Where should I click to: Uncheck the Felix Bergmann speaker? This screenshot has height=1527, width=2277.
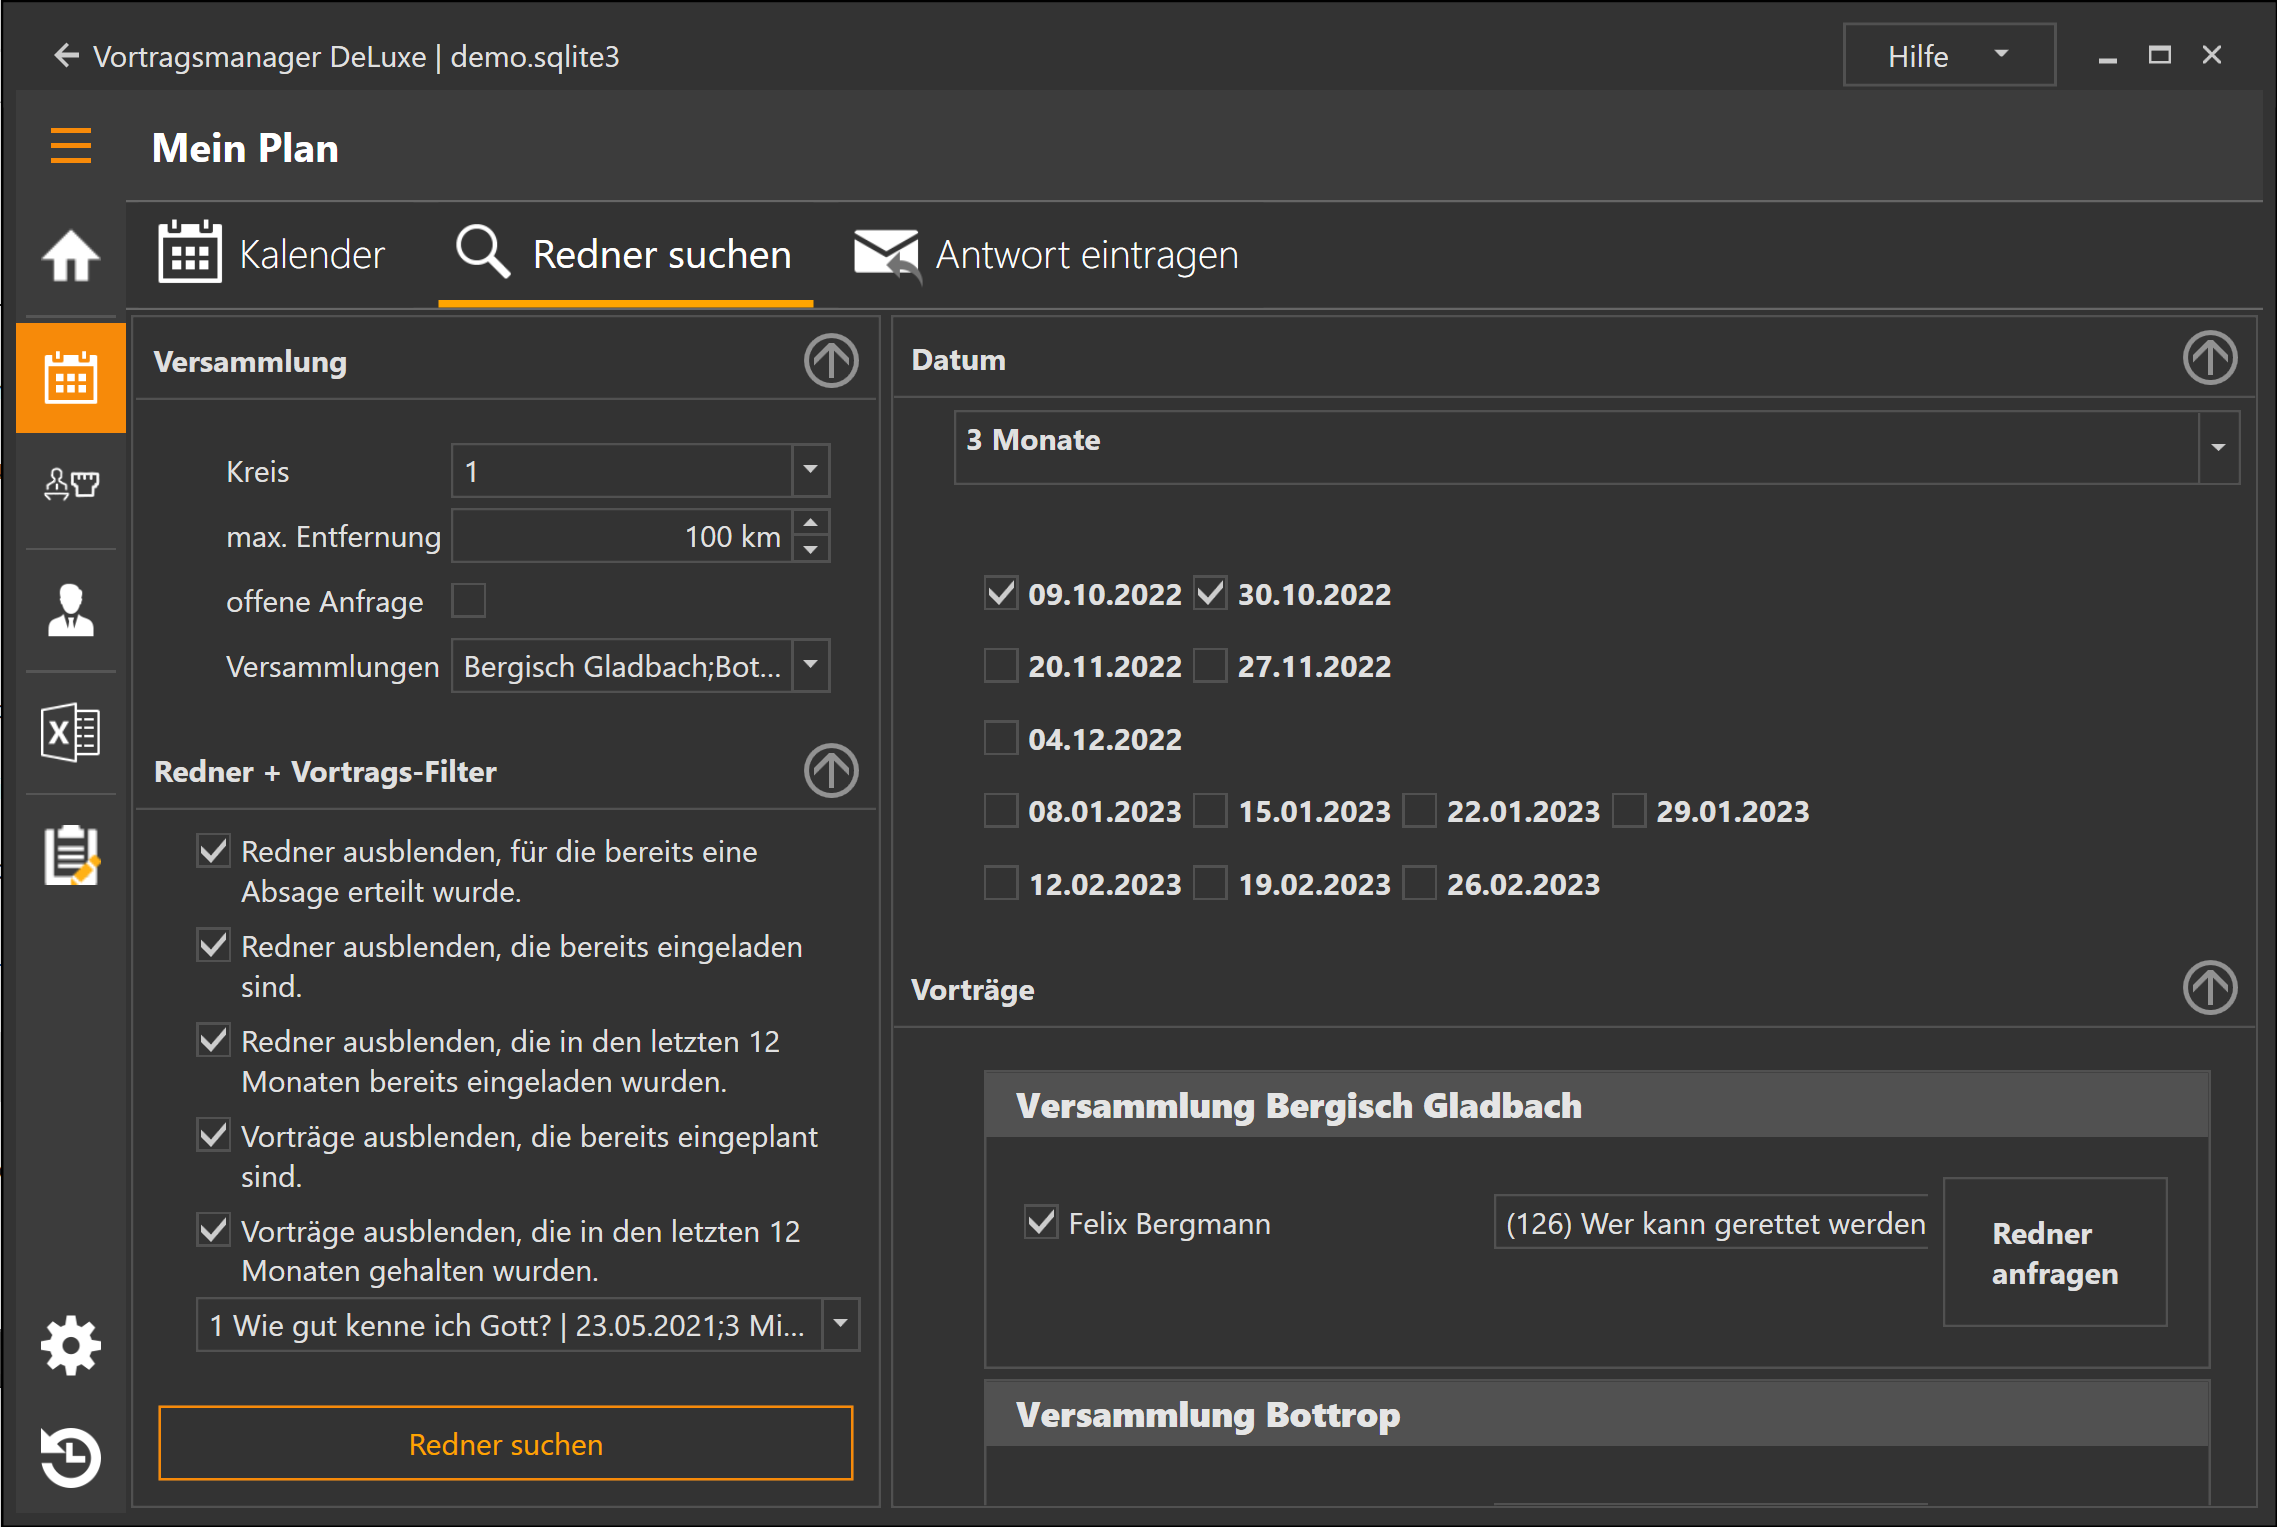click(1041, 1222)
